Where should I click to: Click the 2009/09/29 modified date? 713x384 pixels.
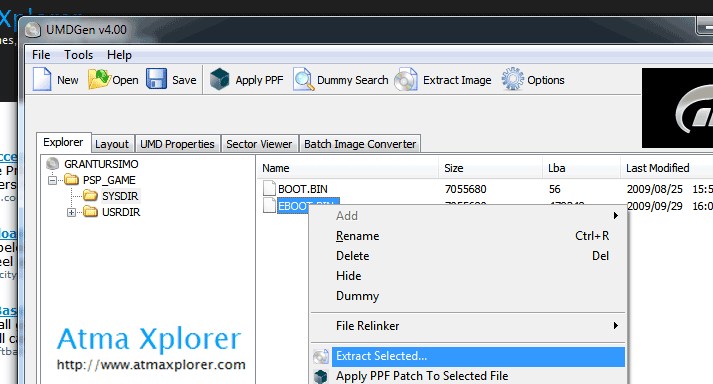pyautogui.click(x=655, y=206)
